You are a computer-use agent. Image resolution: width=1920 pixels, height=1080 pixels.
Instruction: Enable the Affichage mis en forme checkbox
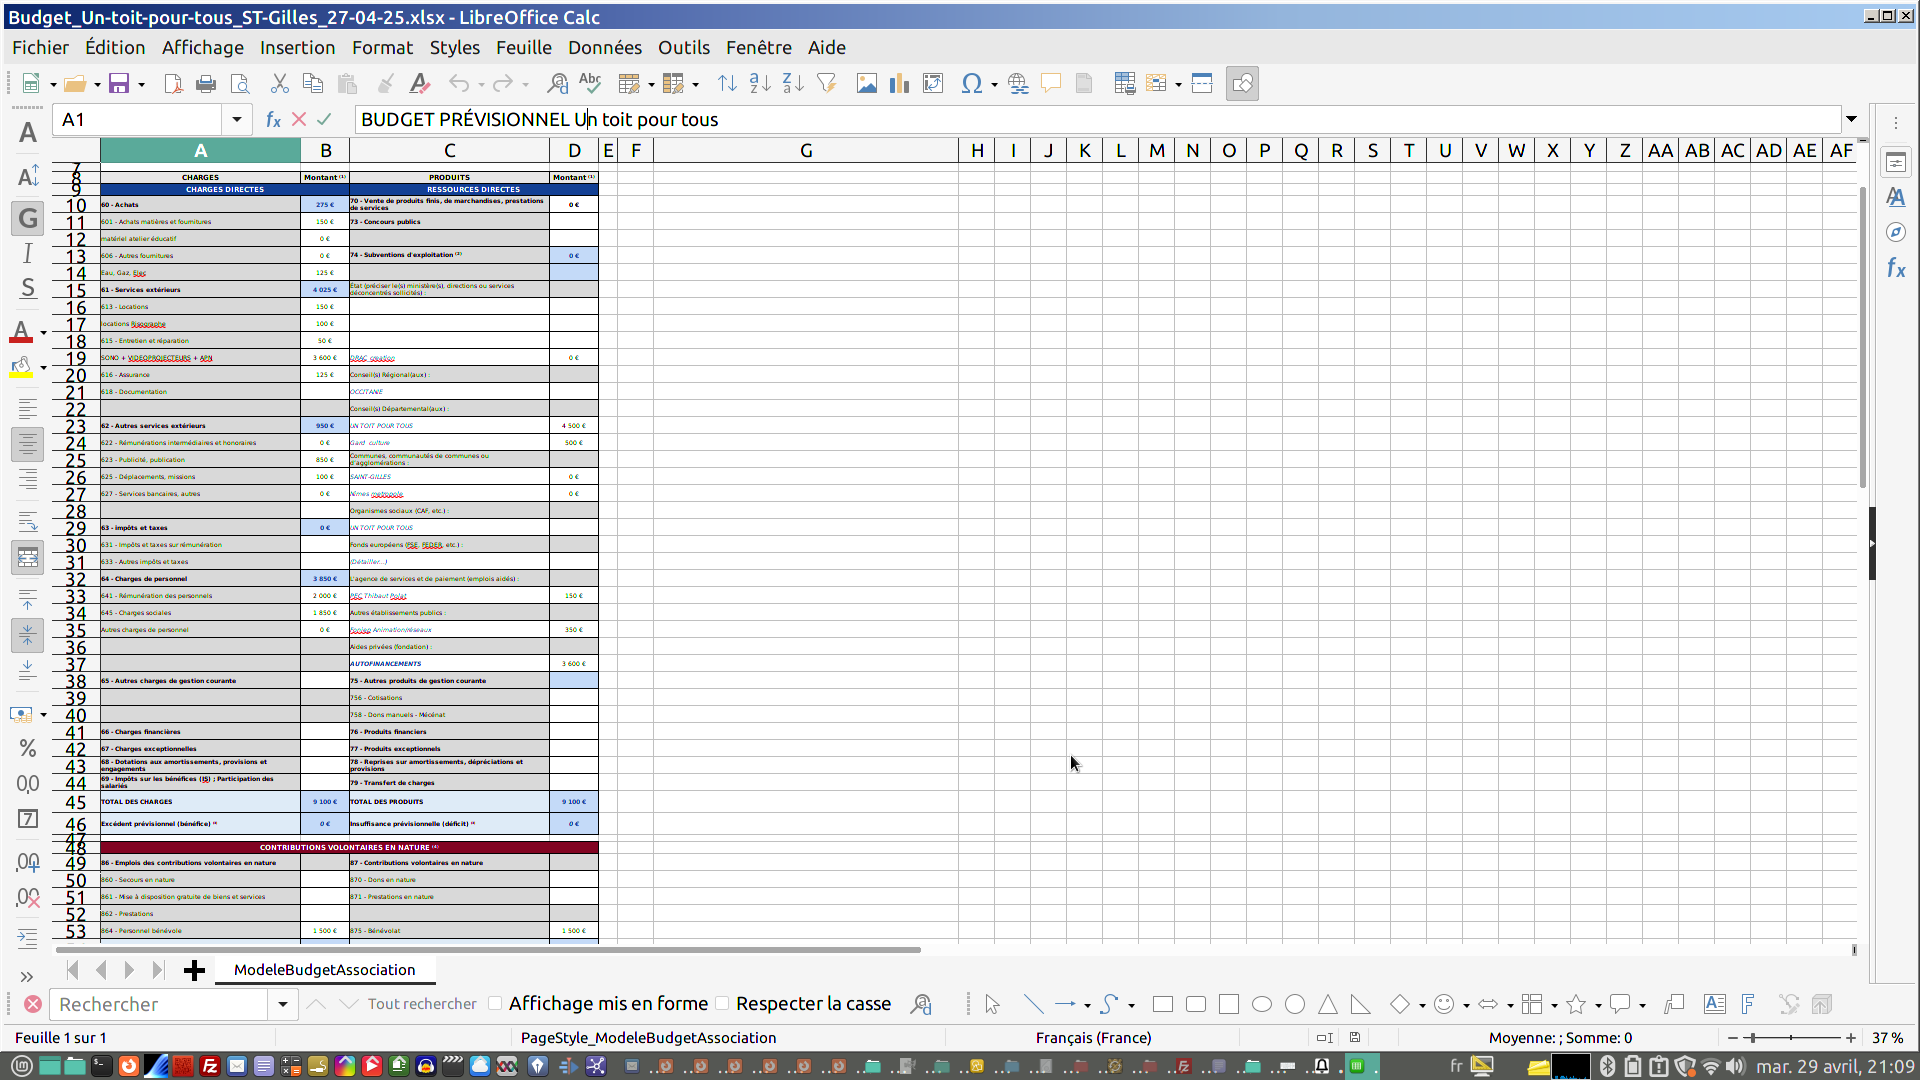(x=496, y=1003)
